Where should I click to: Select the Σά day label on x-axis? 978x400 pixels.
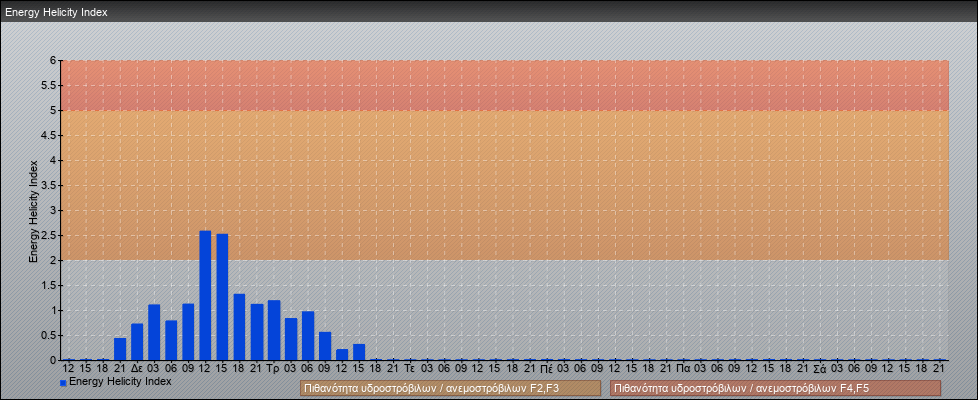click(x=819, y=368)
